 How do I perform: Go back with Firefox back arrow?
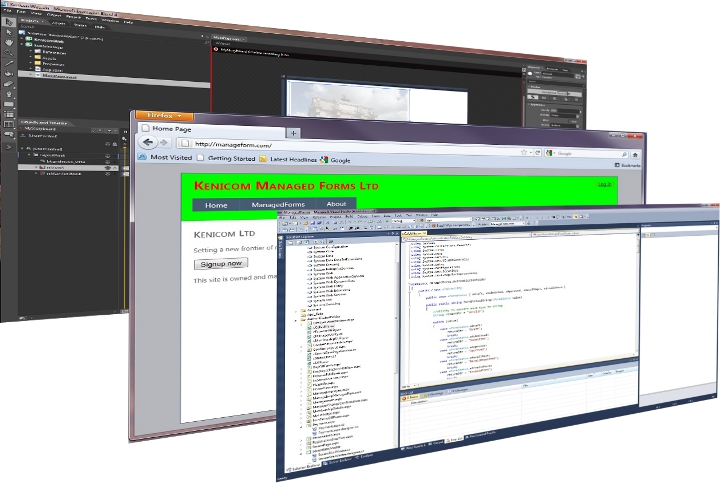(148, 142)
